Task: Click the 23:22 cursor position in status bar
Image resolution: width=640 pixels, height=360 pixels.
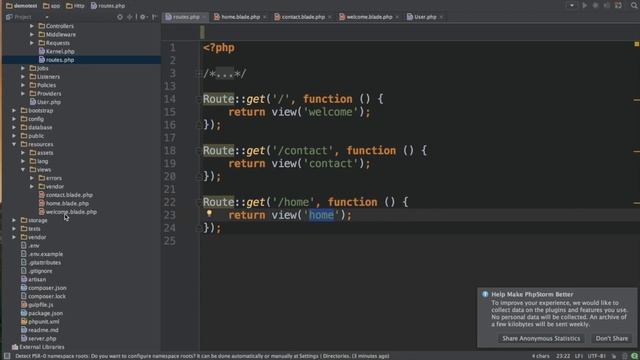Action: [x=563, y=356]
